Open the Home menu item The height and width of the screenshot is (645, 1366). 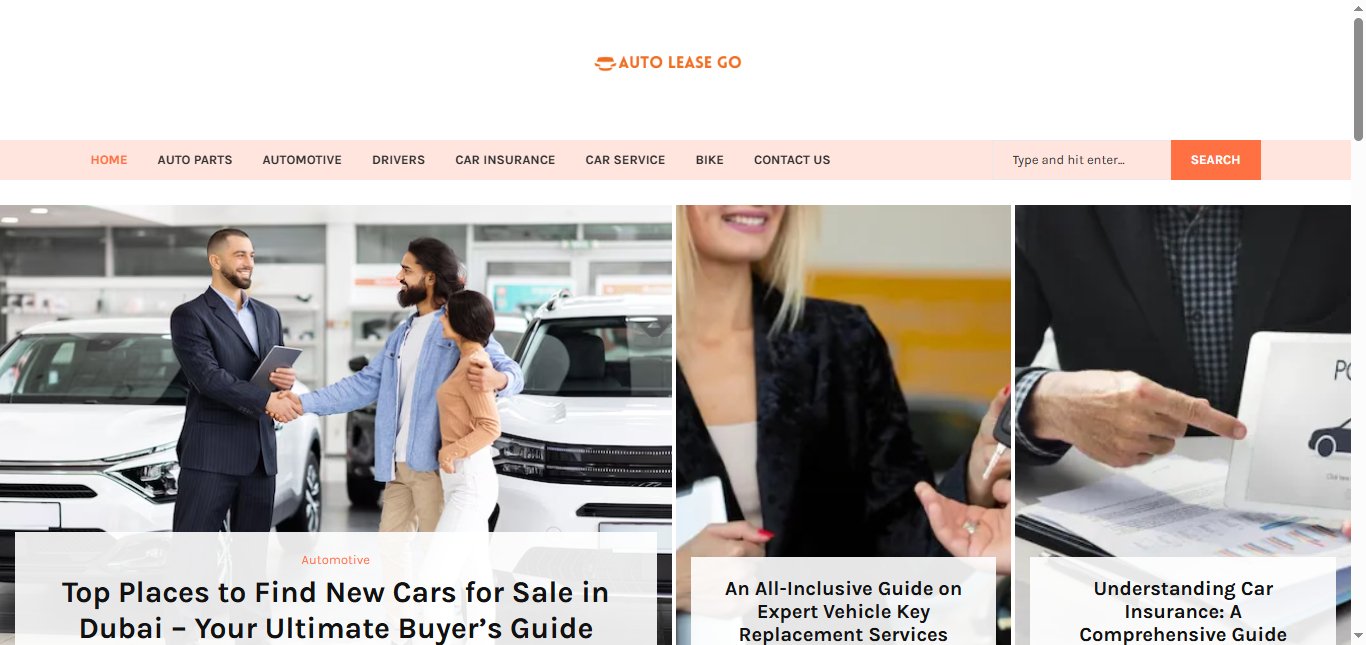[109, 160]
